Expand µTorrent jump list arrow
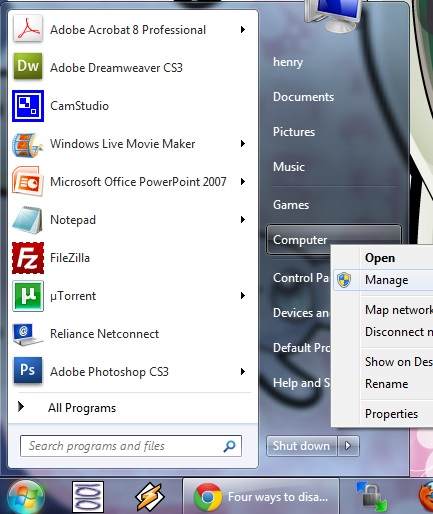 tap(243, 296)
